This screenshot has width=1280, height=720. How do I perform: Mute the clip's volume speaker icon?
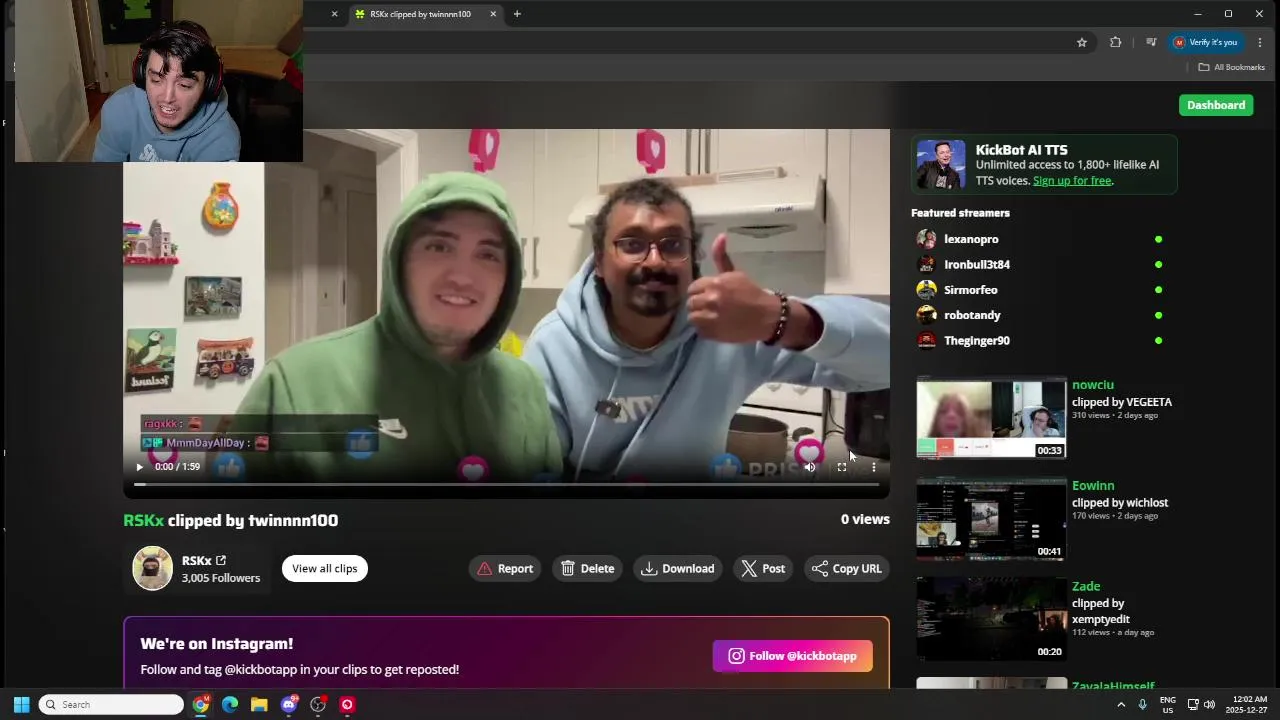click(x=809, y=467)
